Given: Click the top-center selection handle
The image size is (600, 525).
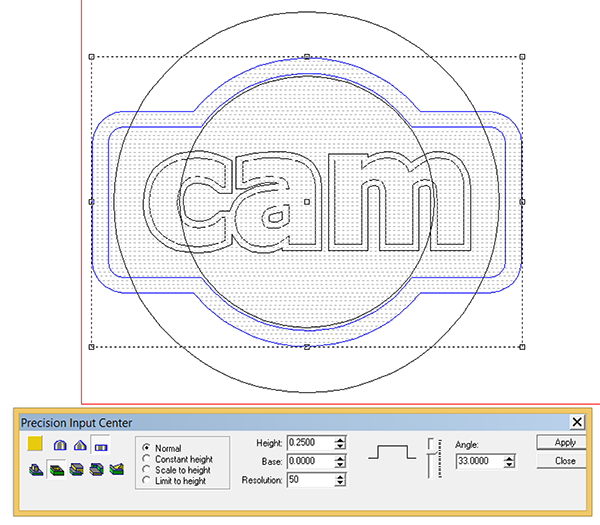Looking at the screenshot, I should [x=307, y=57].
